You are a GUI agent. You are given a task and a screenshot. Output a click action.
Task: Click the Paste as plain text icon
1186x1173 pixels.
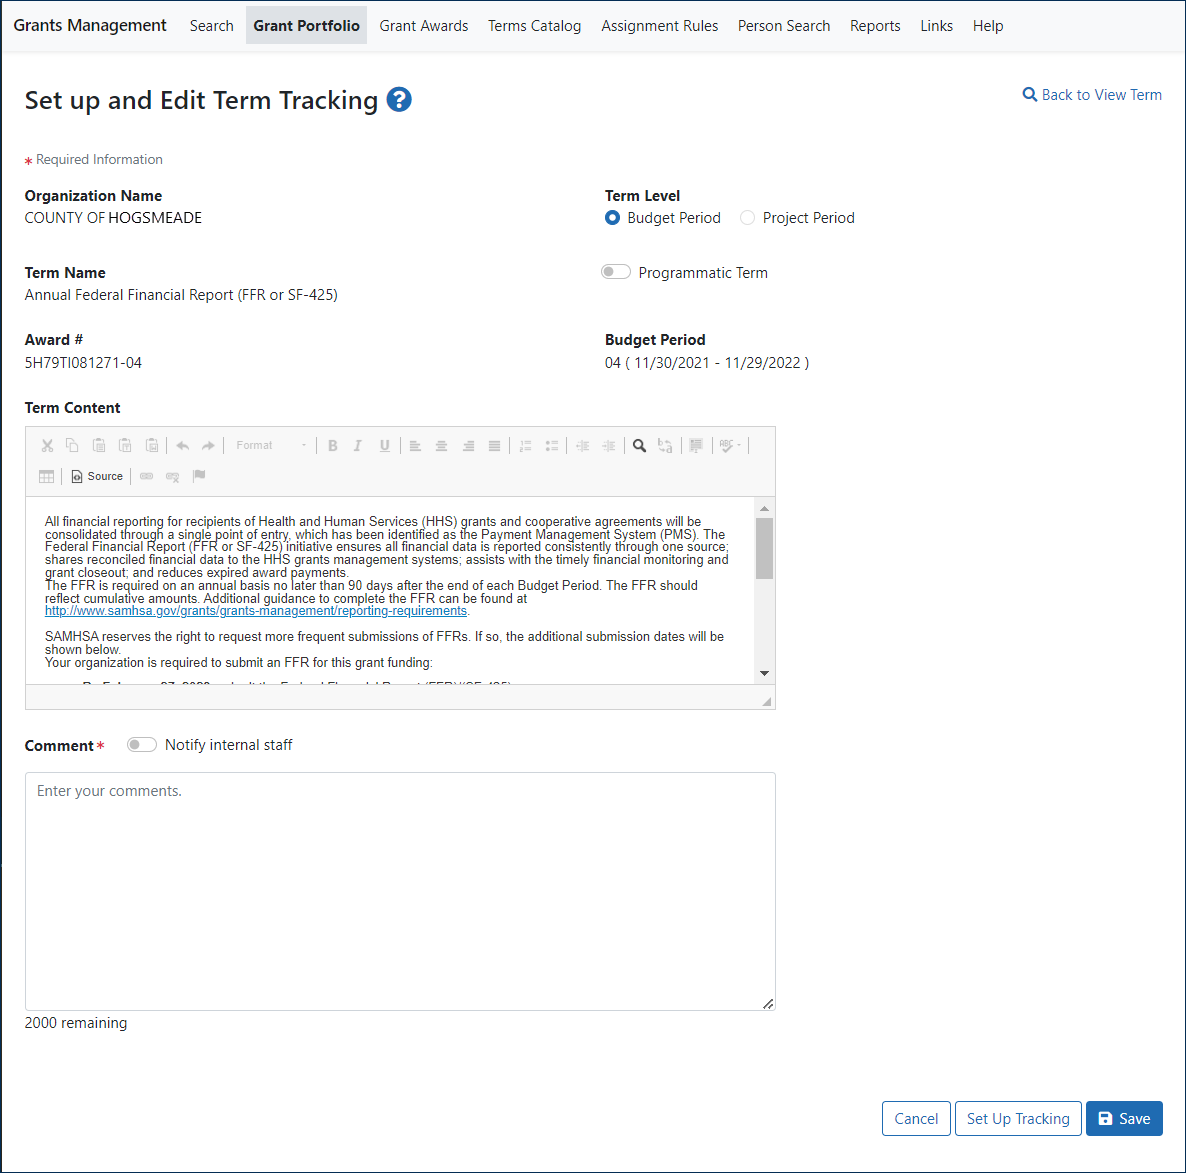(x=126, y=445)
